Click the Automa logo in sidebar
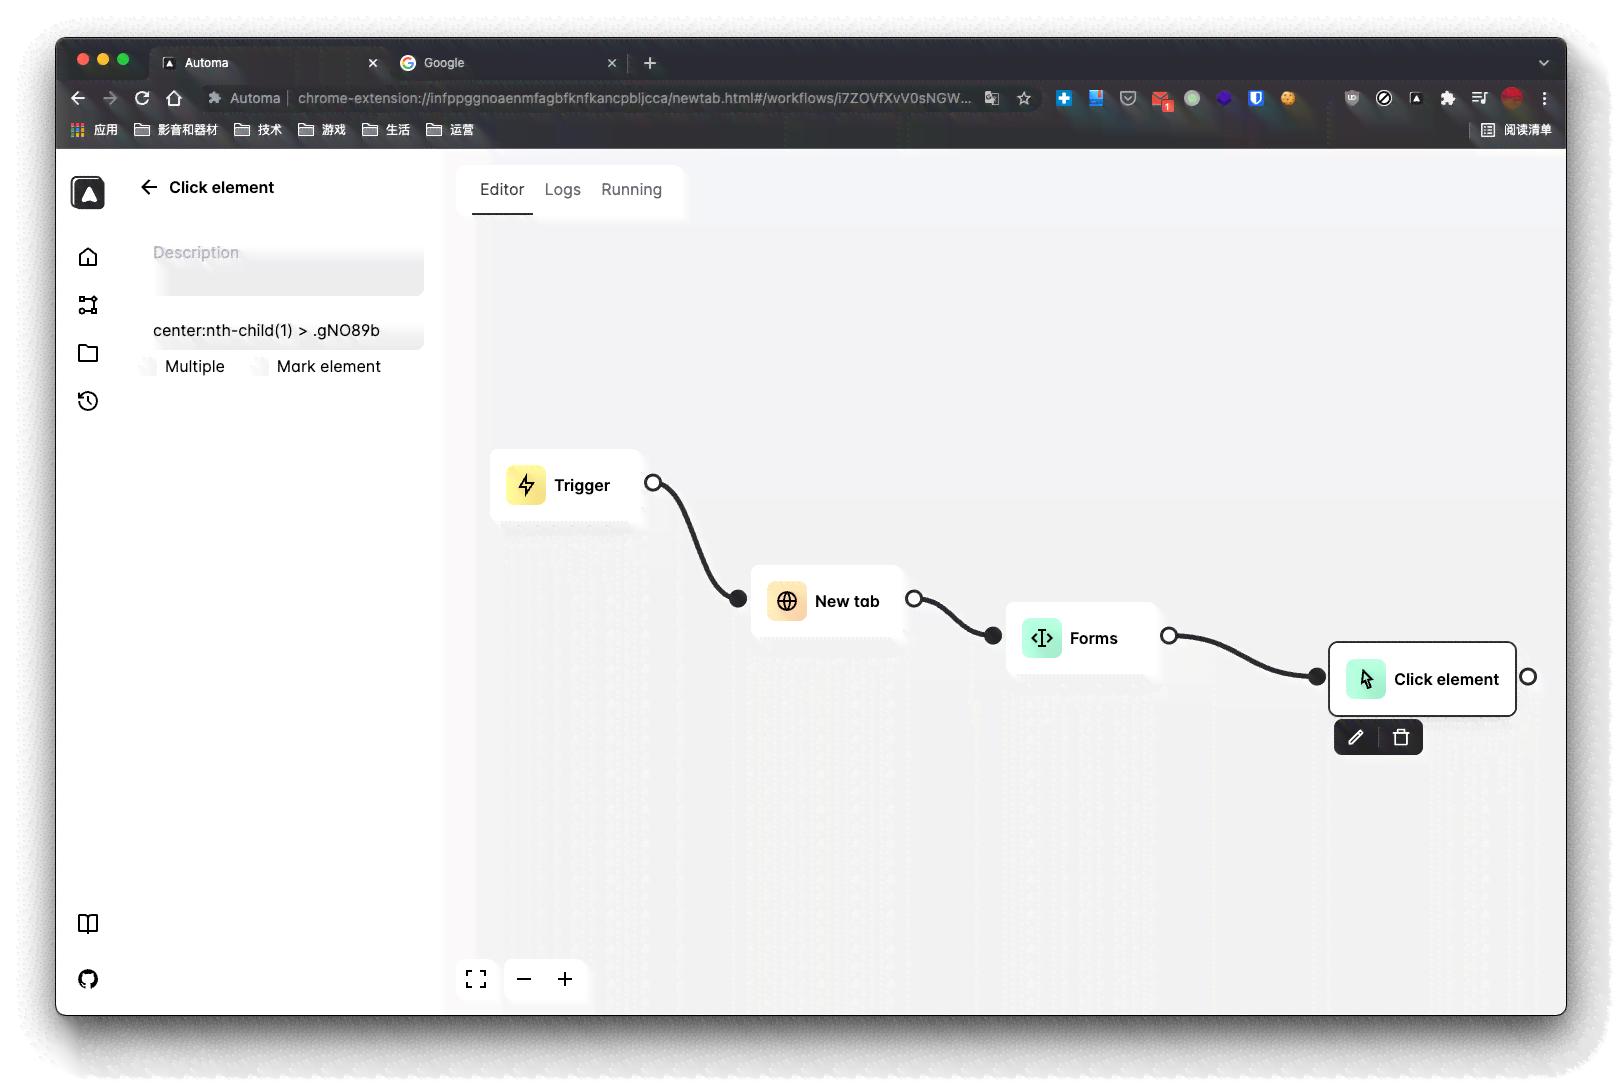 point(88,192)
